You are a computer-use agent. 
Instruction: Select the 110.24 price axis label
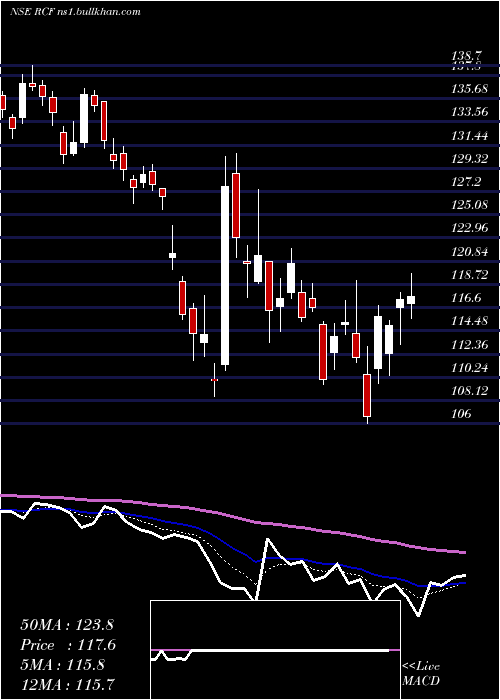(x=469, y=368)
